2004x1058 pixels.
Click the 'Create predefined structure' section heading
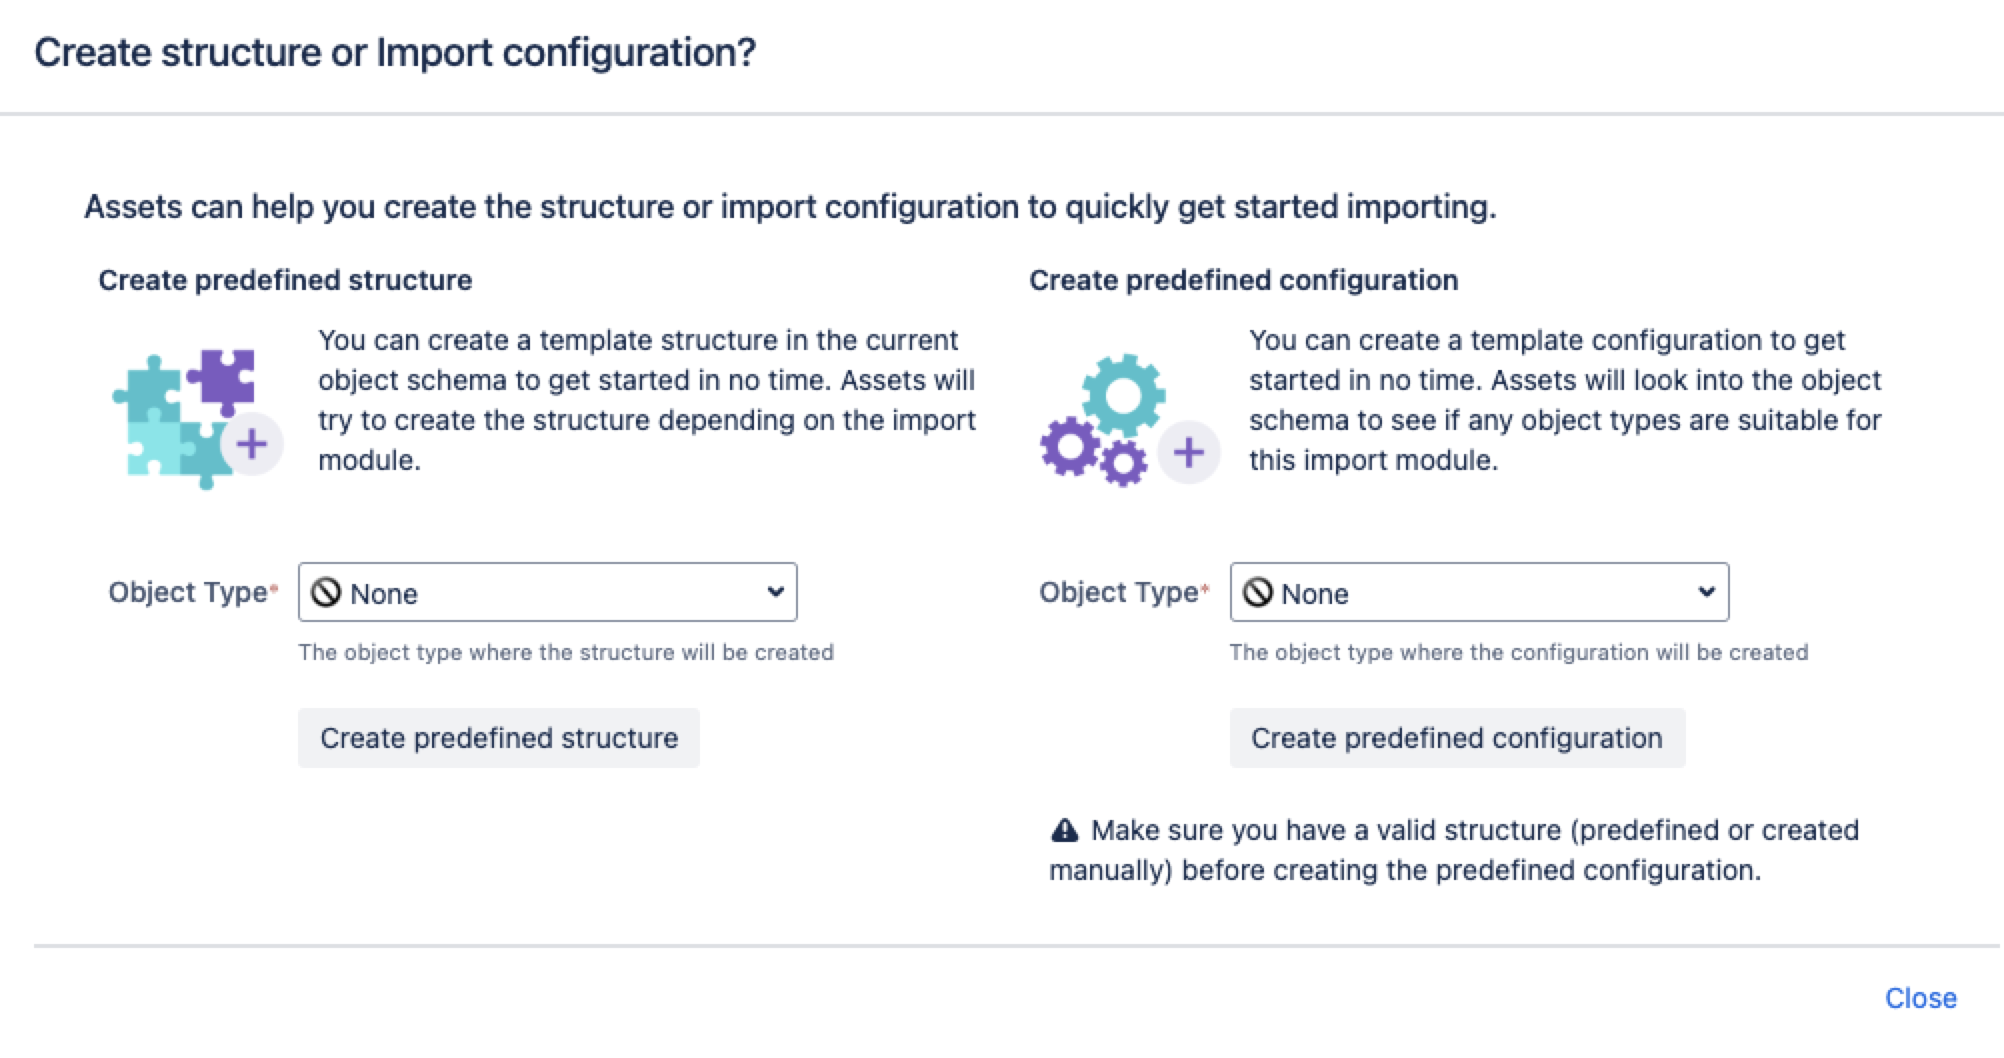click(x=285, y=280)
